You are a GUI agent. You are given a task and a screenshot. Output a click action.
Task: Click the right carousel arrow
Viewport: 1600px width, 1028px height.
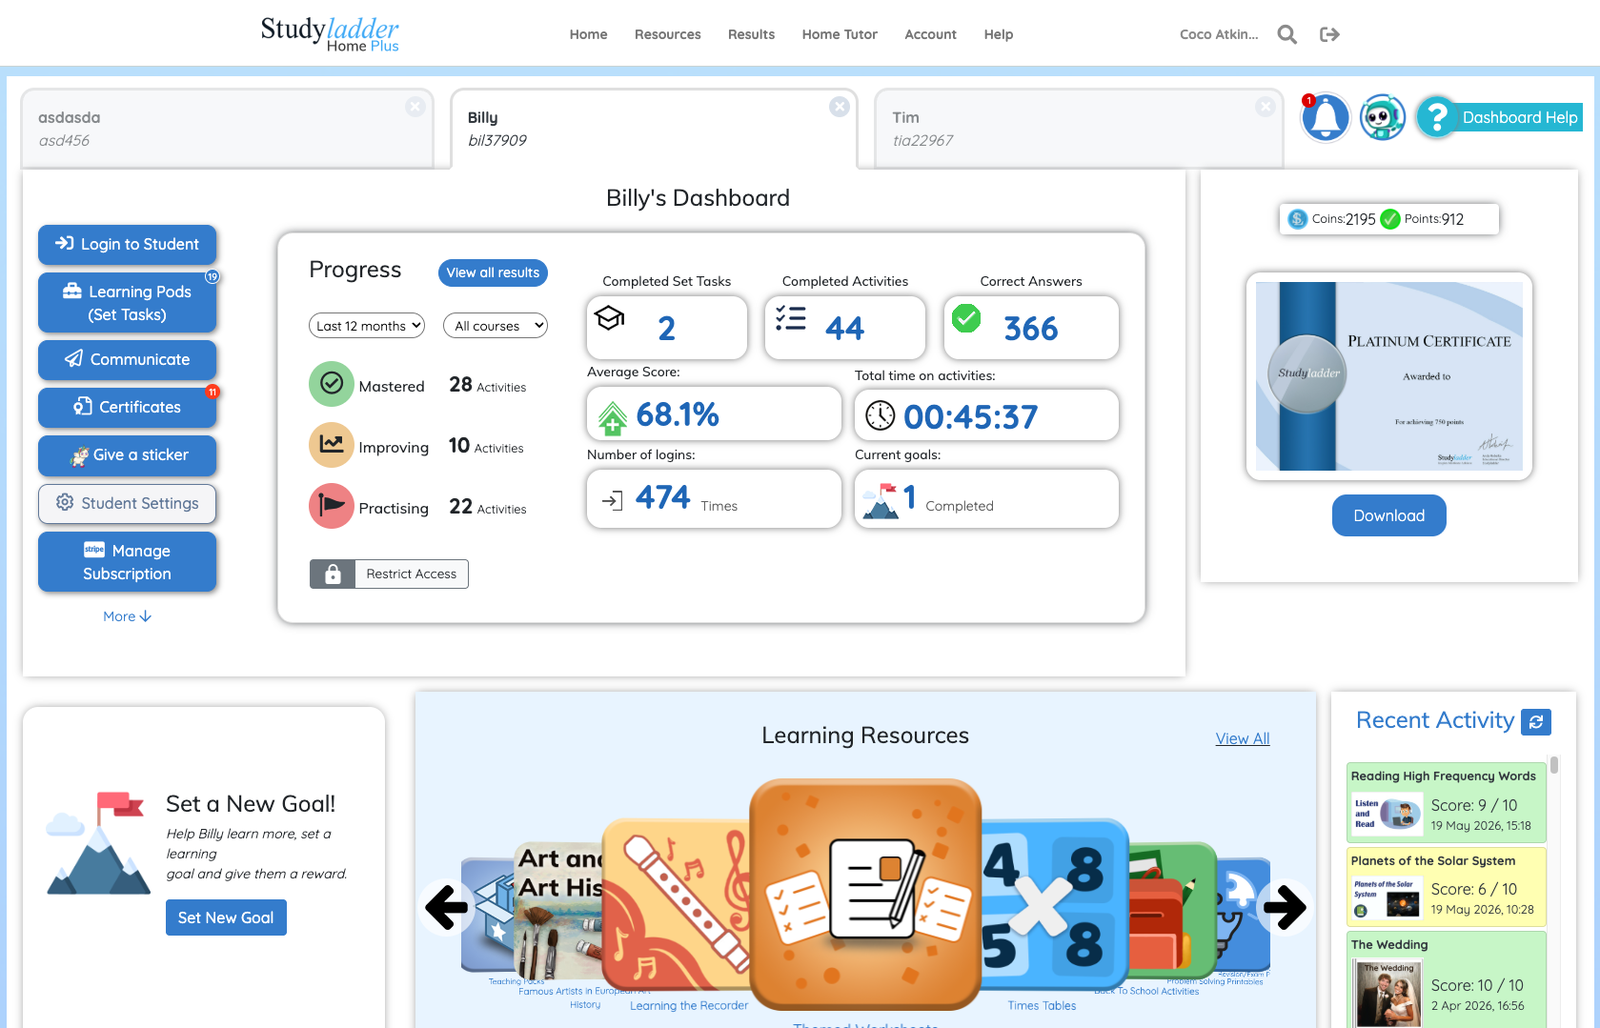pyautogui.click(x=1285, y=907)
